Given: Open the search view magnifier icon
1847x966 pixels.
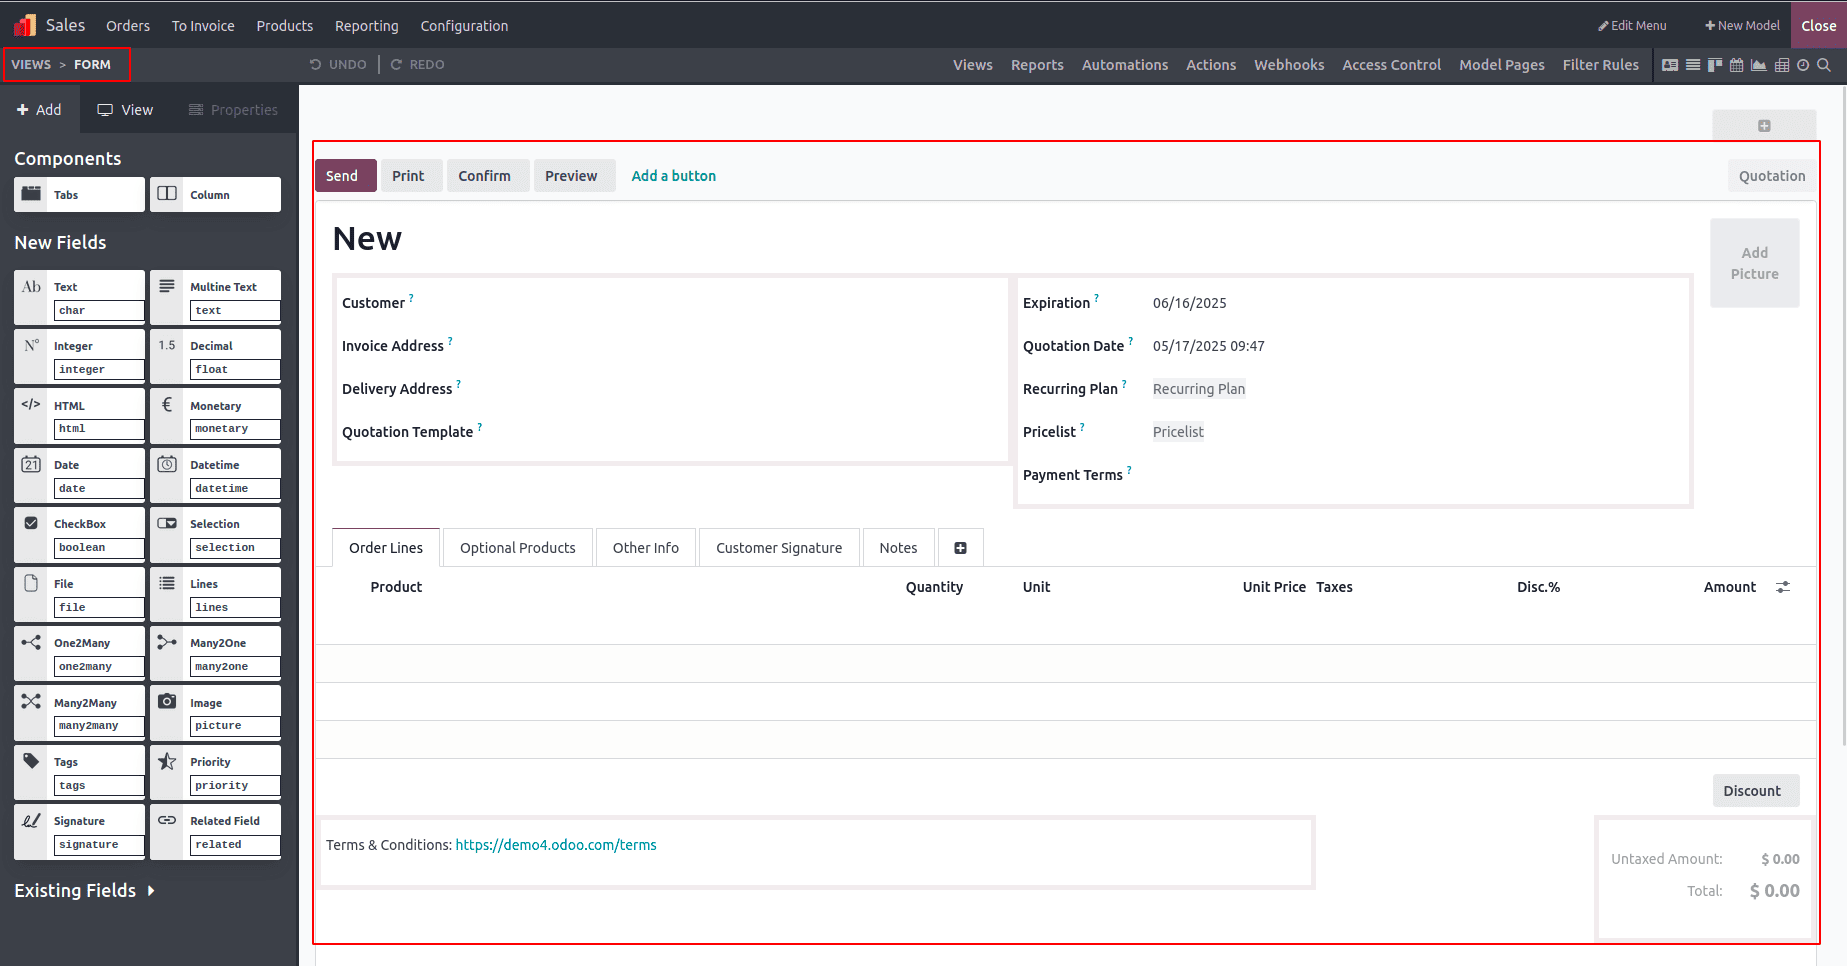Looking at the screenshot, I should click(x=1824, y=65).
